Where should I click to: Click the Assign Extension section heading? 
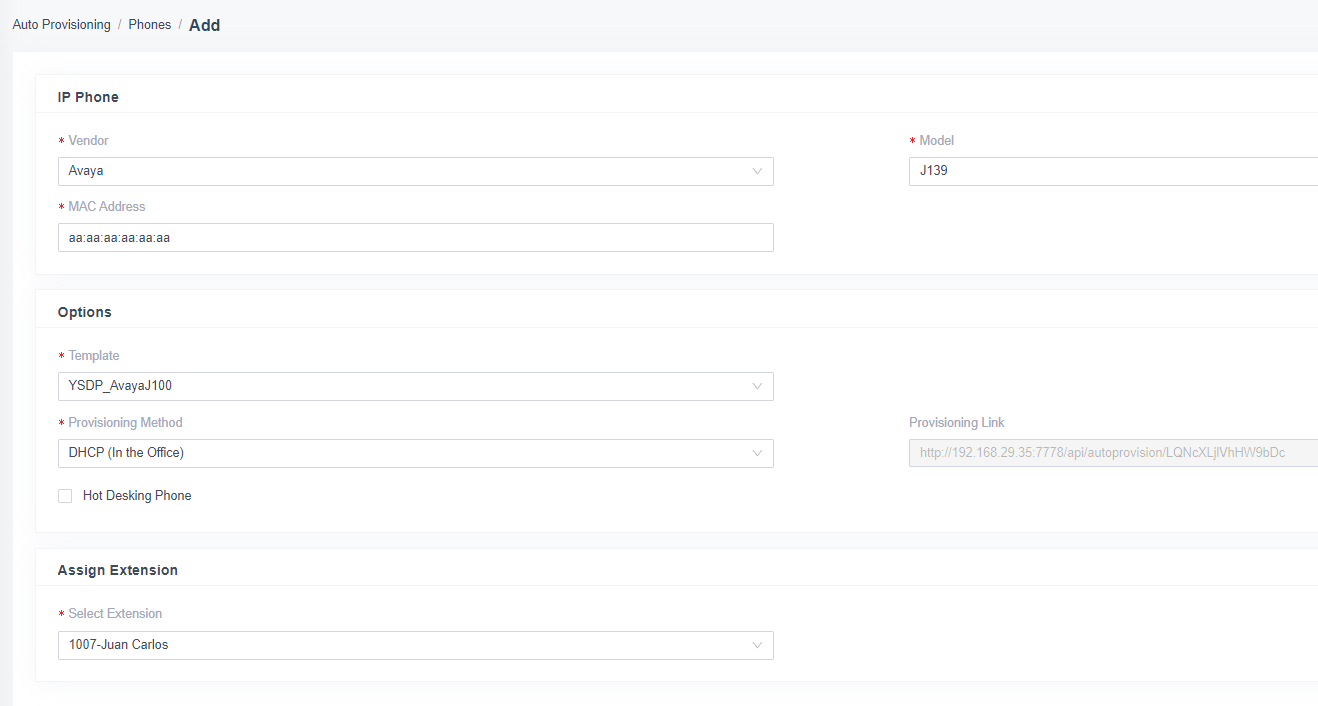(x=118, y=570)
